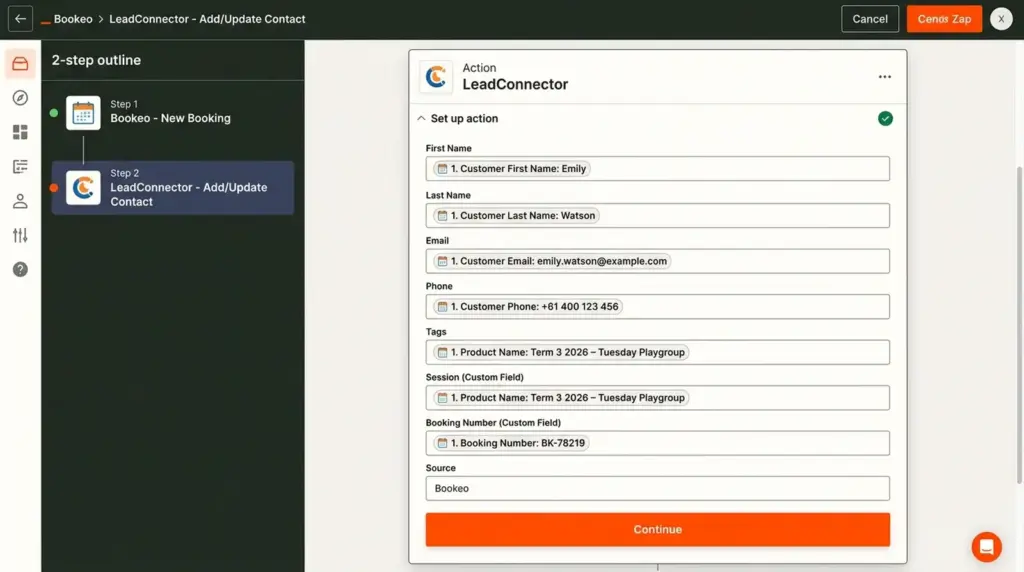Click the Product Name pill in Tags
This screenshot has height=572, width=1024.
[561, 352]
